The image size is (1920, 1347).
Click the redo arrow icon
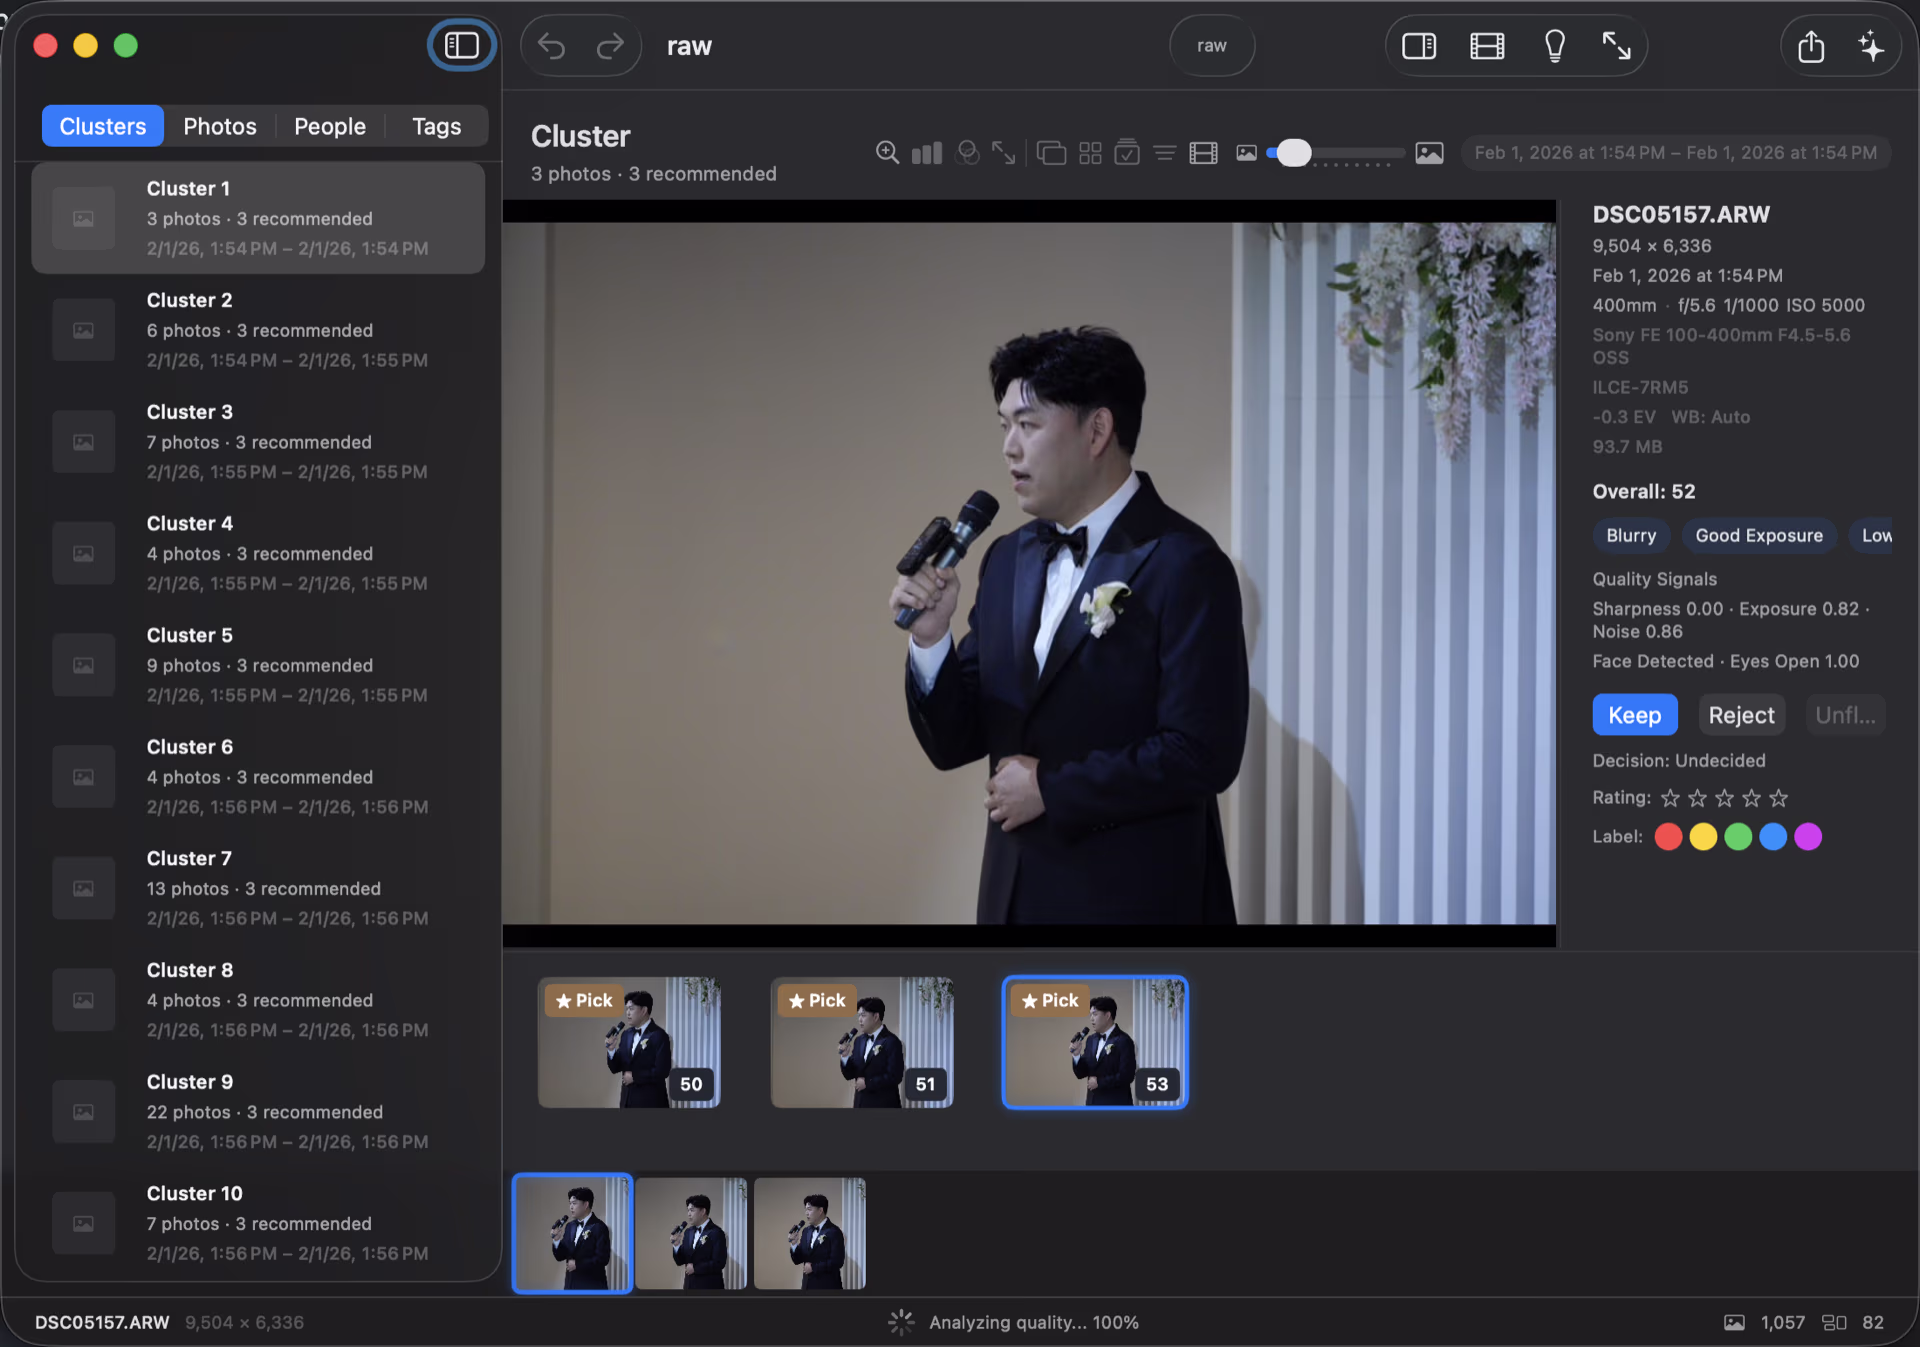coord(610,46)
